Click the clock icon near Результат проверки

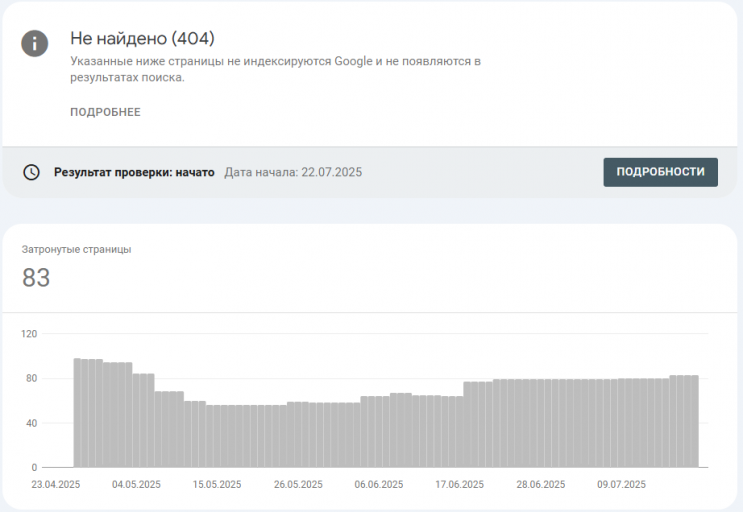click(31, 172)
